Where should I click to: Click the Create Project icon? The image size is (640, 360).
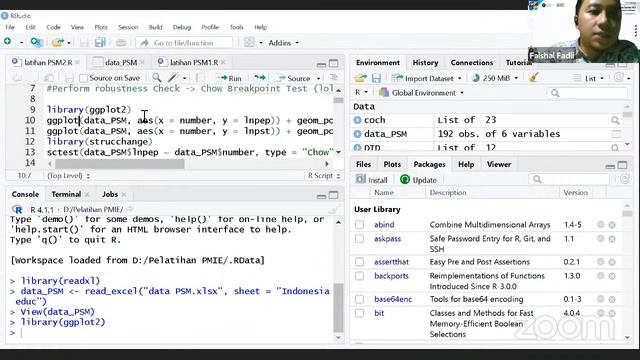pyautogui.click(x=36, y=42)
